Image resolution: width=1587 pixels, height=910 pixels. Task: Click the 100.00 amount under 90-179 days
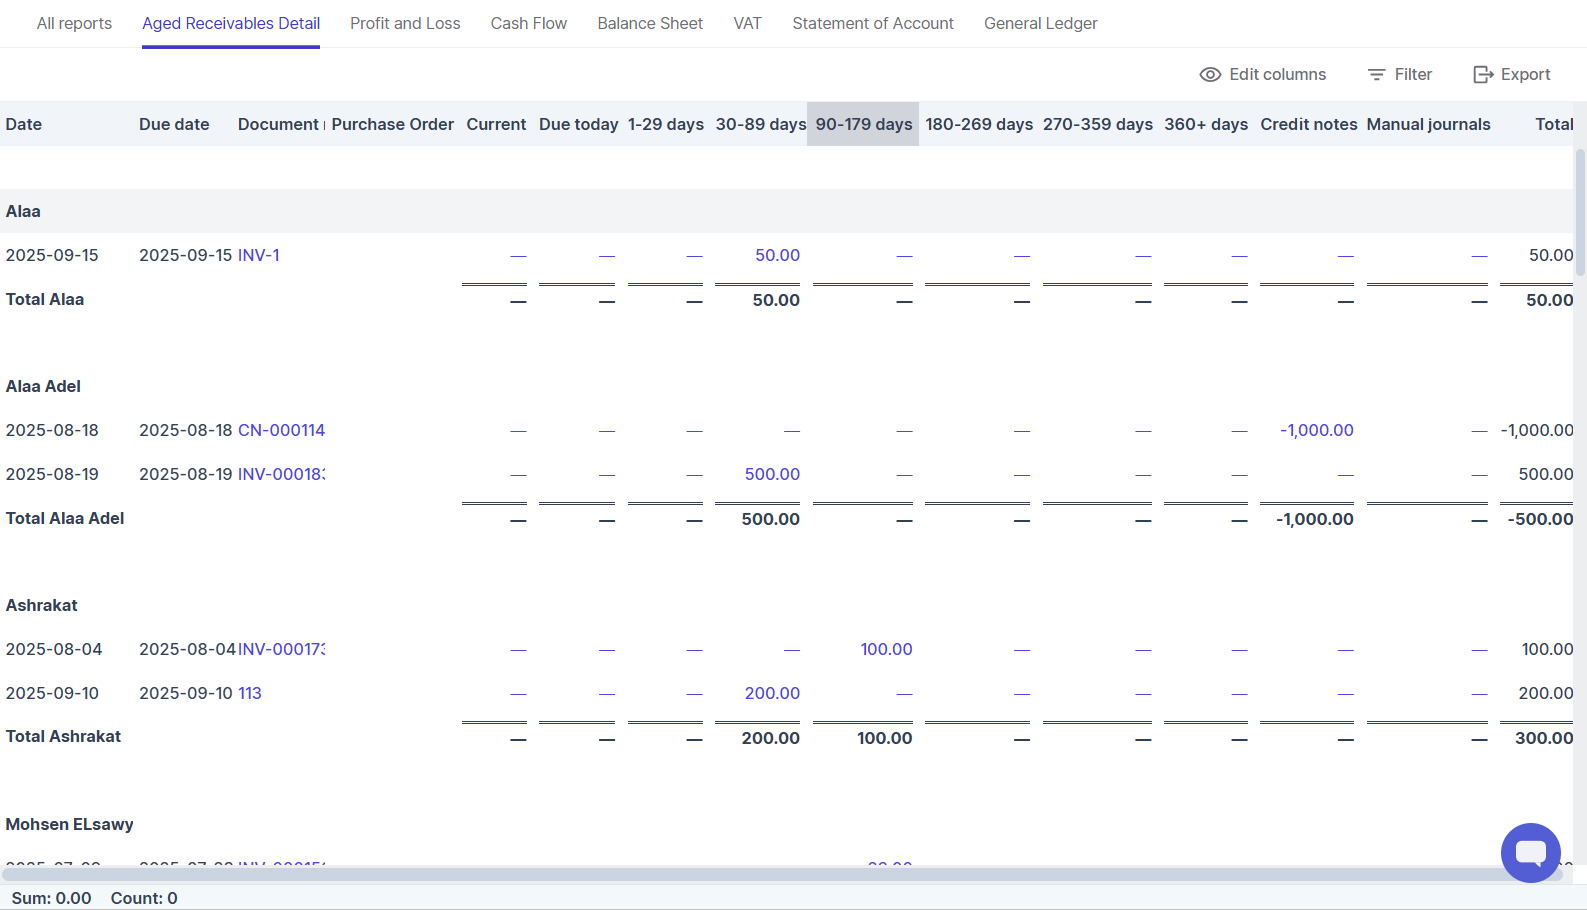[x=886, y=649]
